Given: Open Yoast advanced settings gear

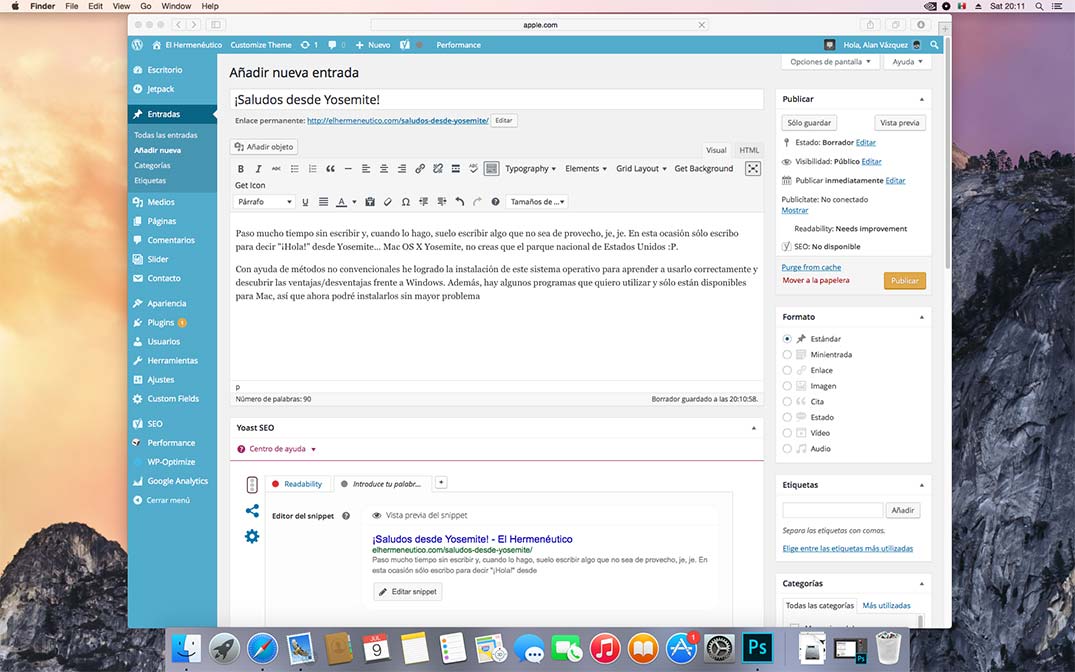Looking at the screenshot, I should click(252, 536).
